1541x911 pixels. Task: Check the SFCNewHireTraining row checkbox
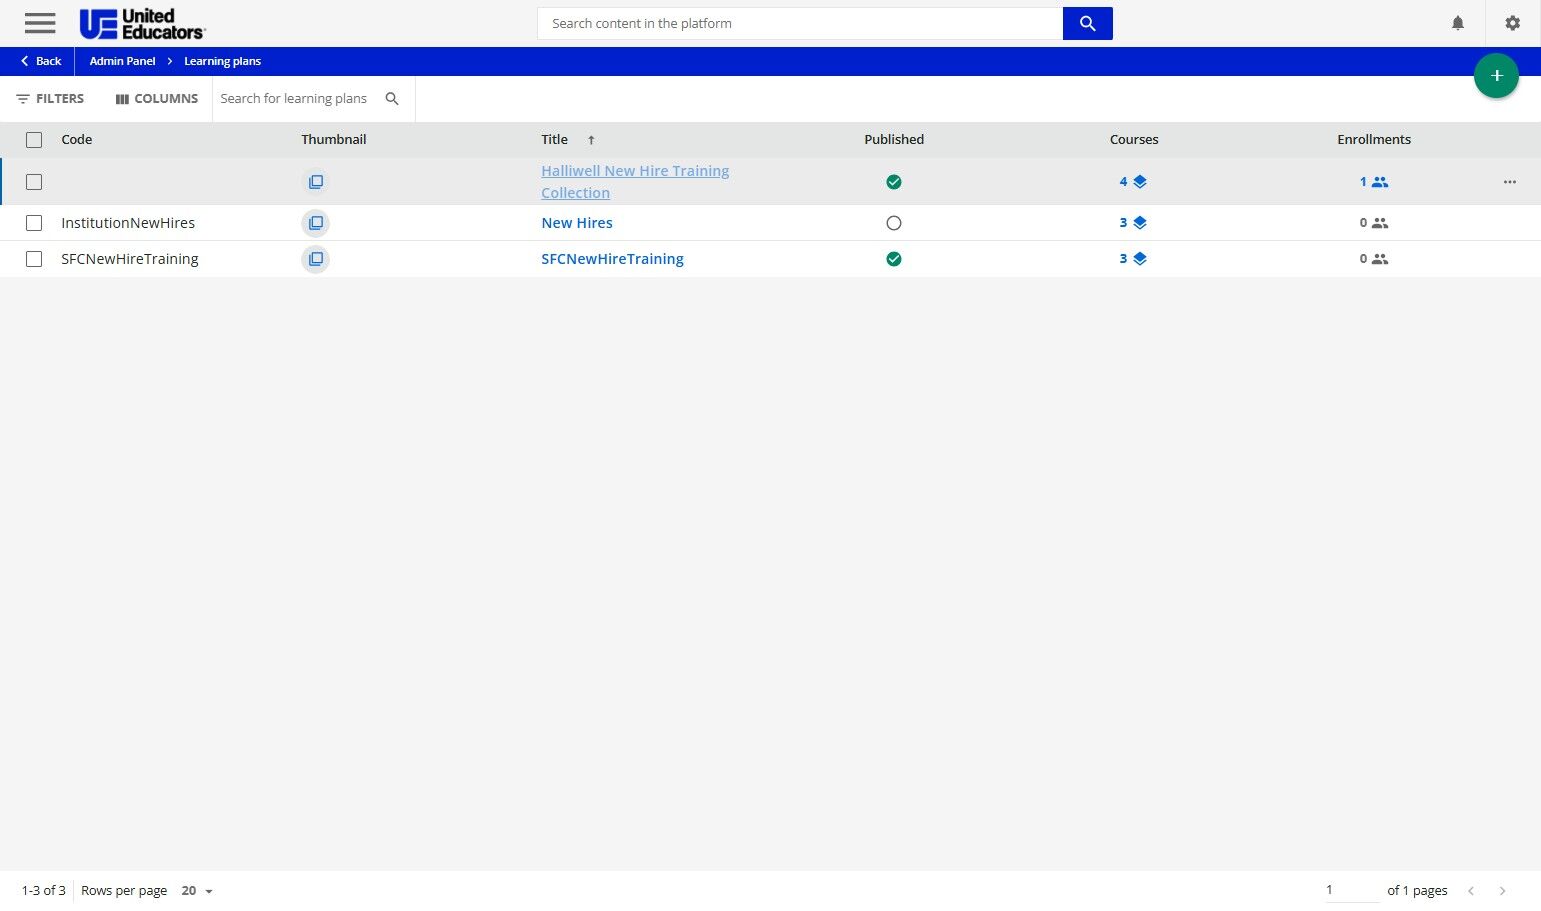point(34,259)
